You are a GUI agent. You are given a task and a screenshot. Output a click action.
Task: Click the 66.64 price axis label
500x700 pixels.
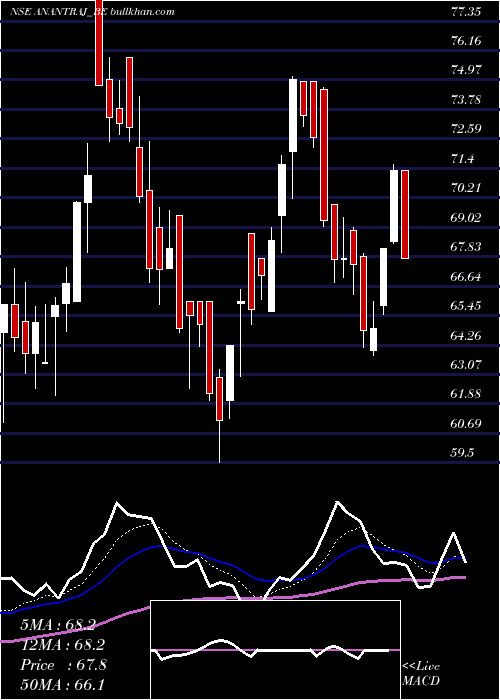466,277
